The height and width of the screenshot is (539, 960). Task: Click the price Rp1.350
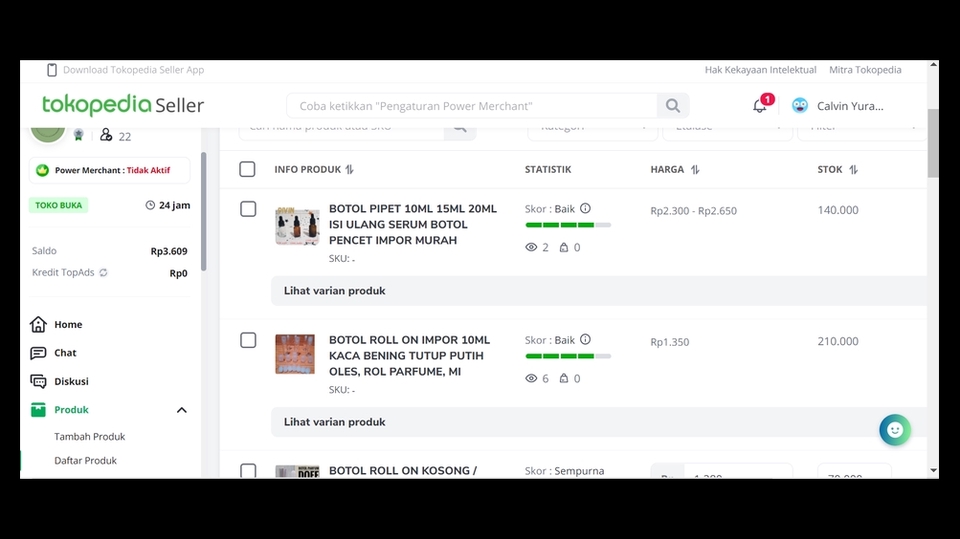coord(670,342)
